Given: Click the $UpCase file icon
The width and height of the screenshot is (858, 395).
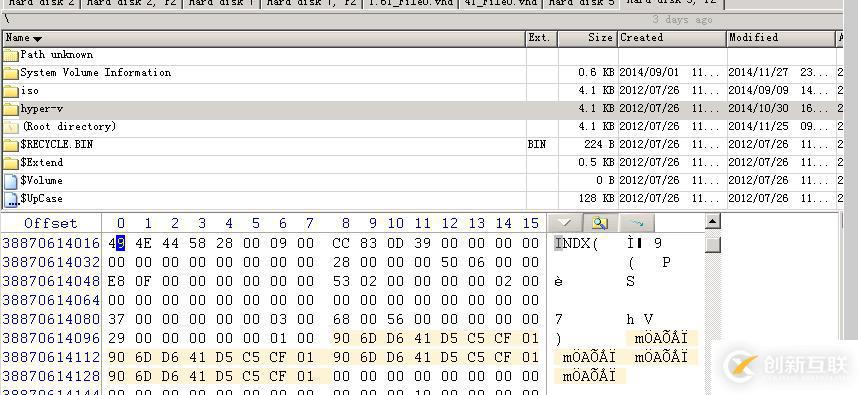Looking at the screenshot, I should pos(10,200).
